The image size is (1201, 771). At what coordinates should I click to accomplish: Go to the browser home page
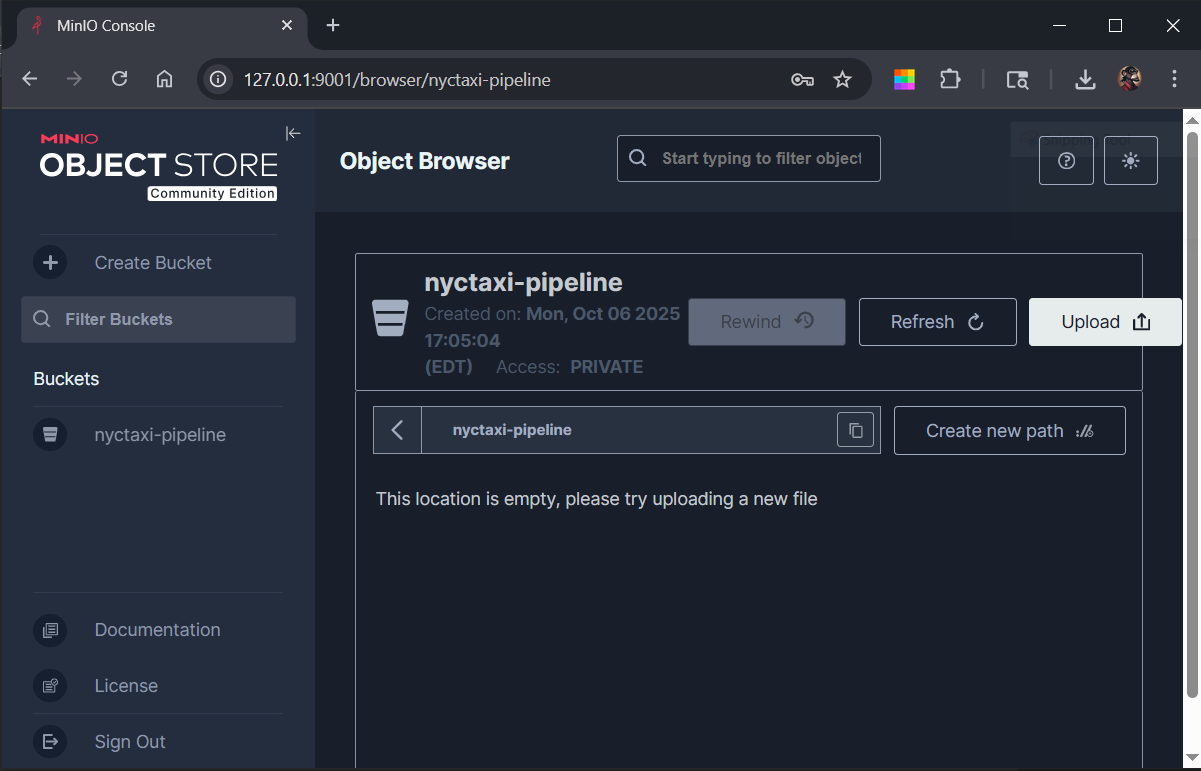[165, 79]
